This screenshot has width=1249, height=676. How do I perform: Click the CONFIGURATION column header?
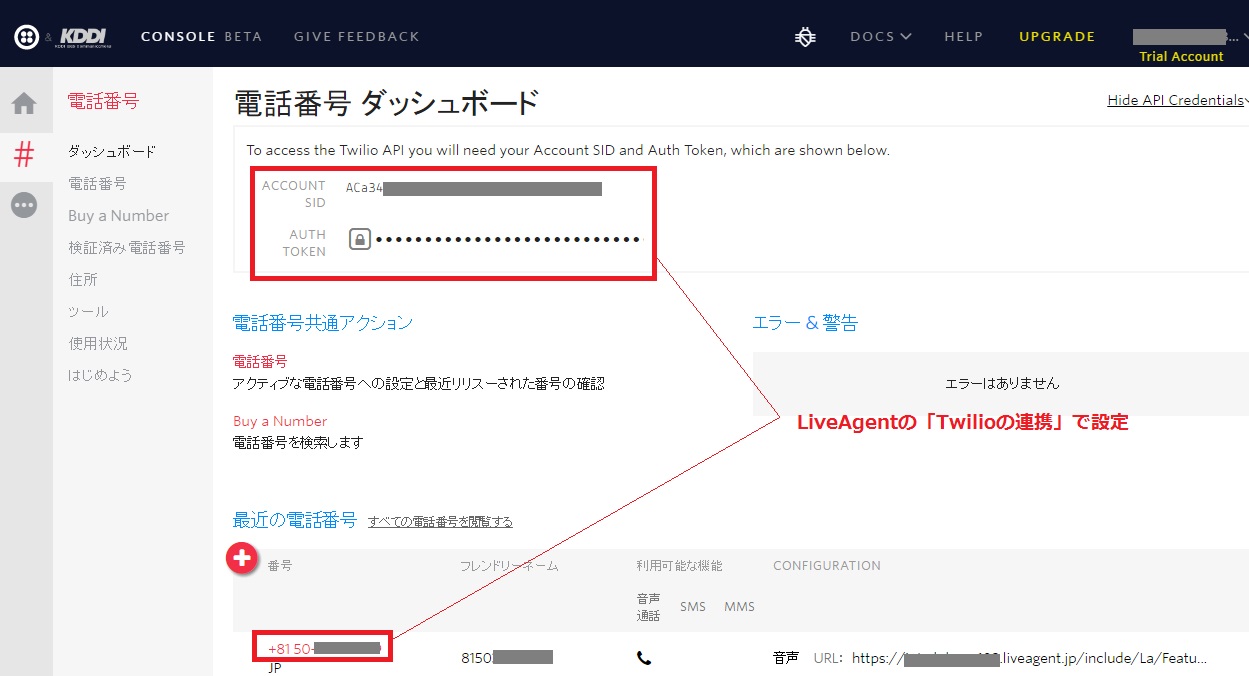point(827,566)
